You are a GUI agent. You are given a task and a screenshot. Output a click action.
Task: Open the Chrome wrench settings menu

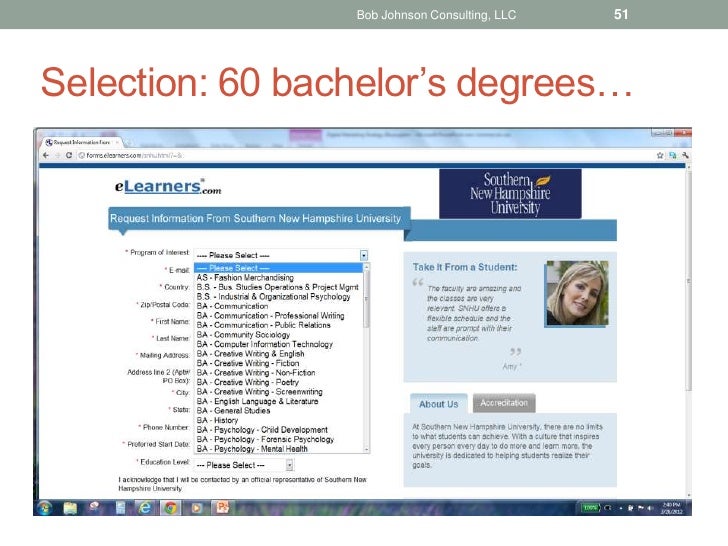(685, 155)
